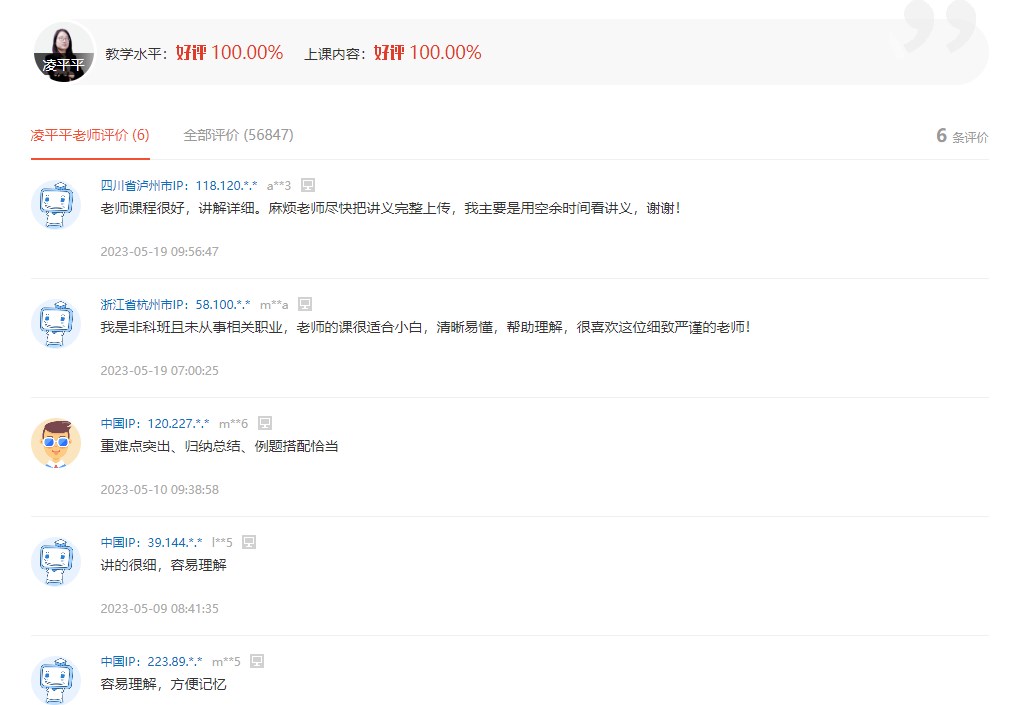1014x705 pixels.
Task: Click the review 讲的很细，容易理解
Action: click(x=164, y=565)
